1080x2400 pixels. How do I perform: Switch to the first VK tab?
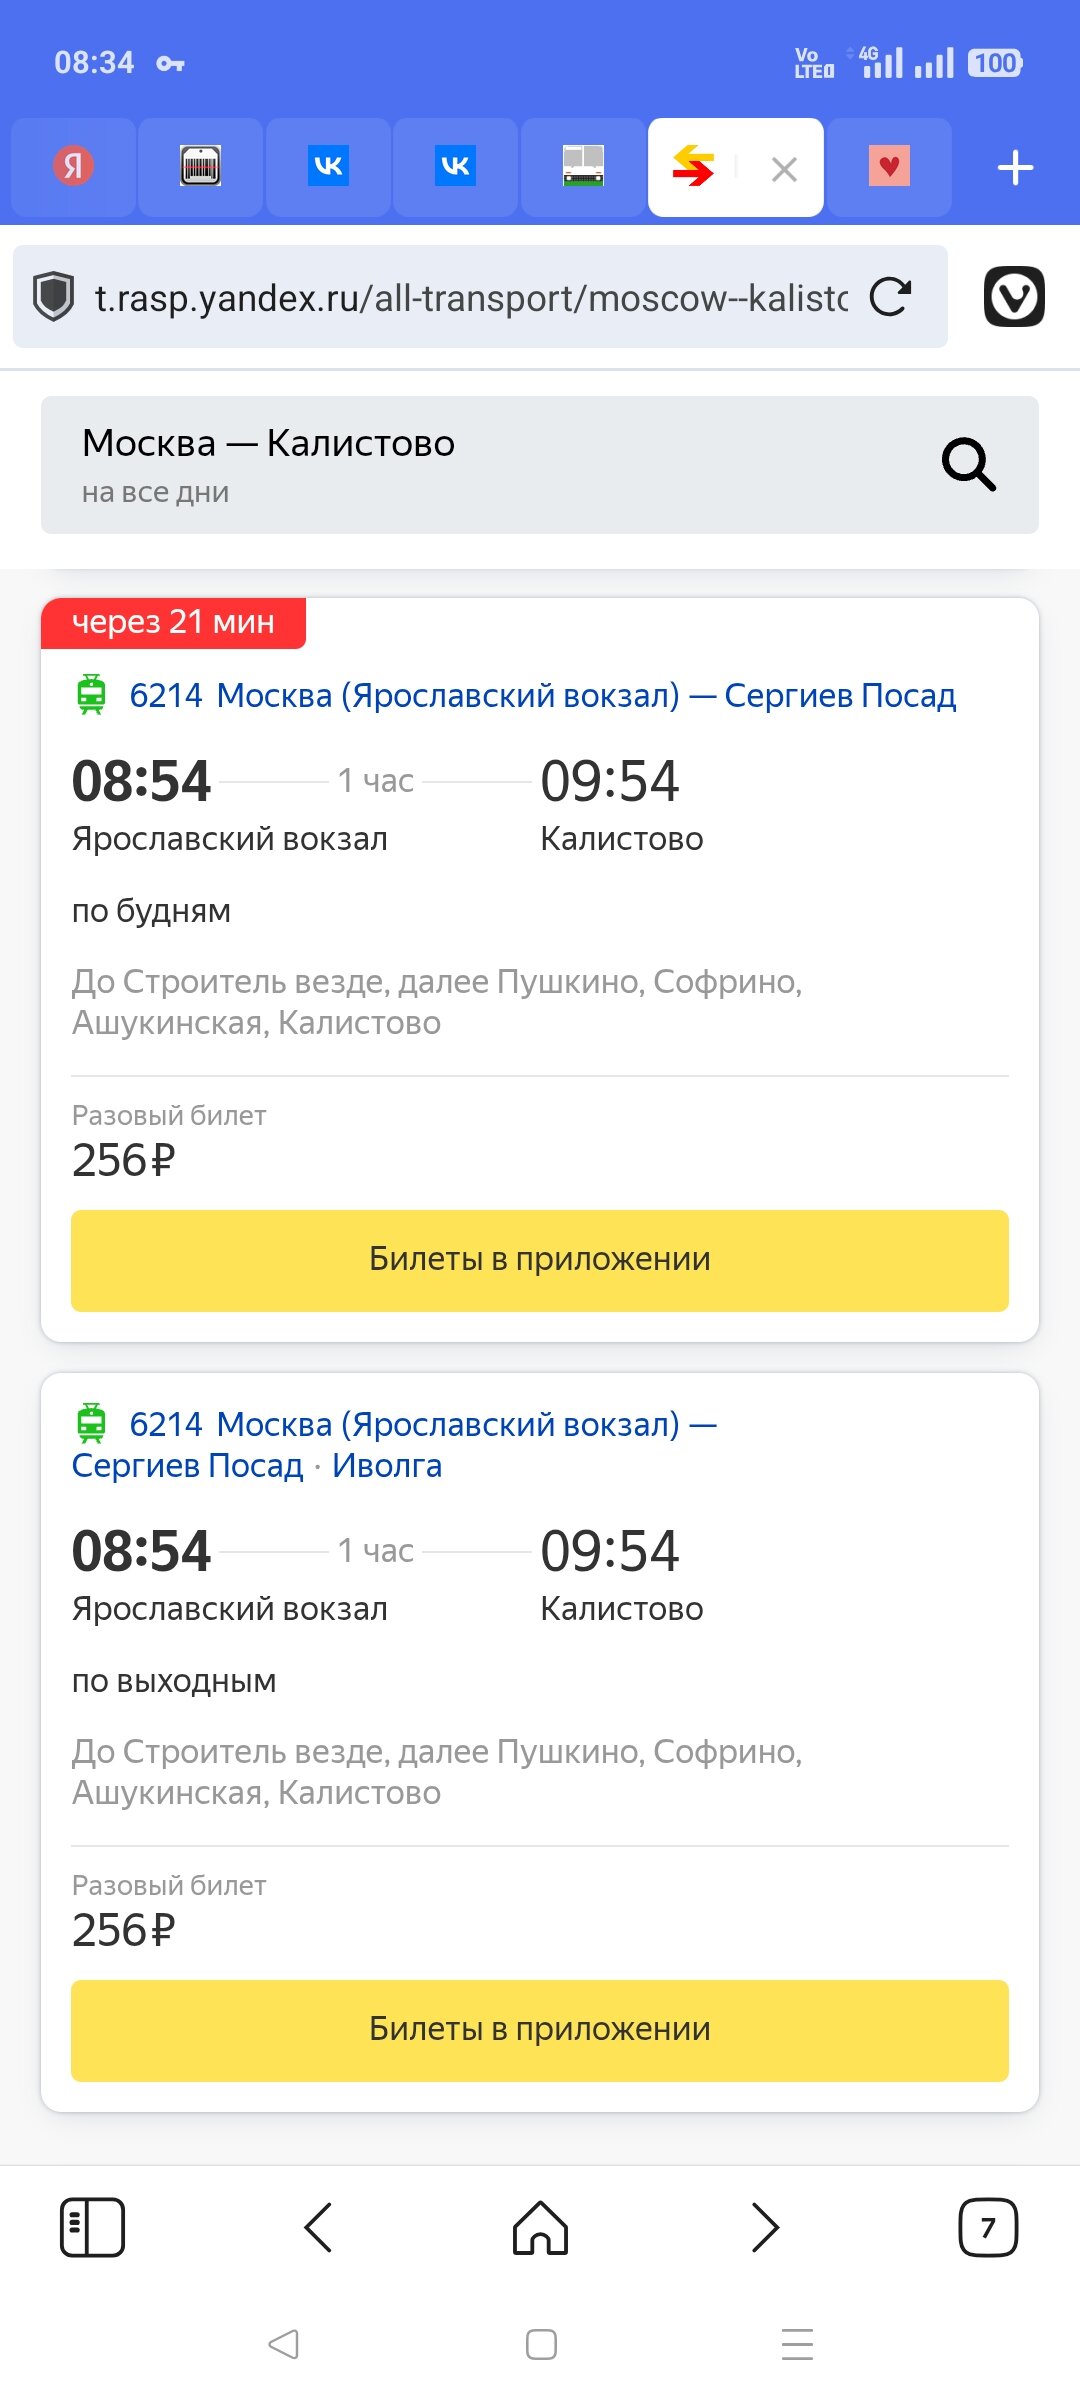[x=328, y=166]
